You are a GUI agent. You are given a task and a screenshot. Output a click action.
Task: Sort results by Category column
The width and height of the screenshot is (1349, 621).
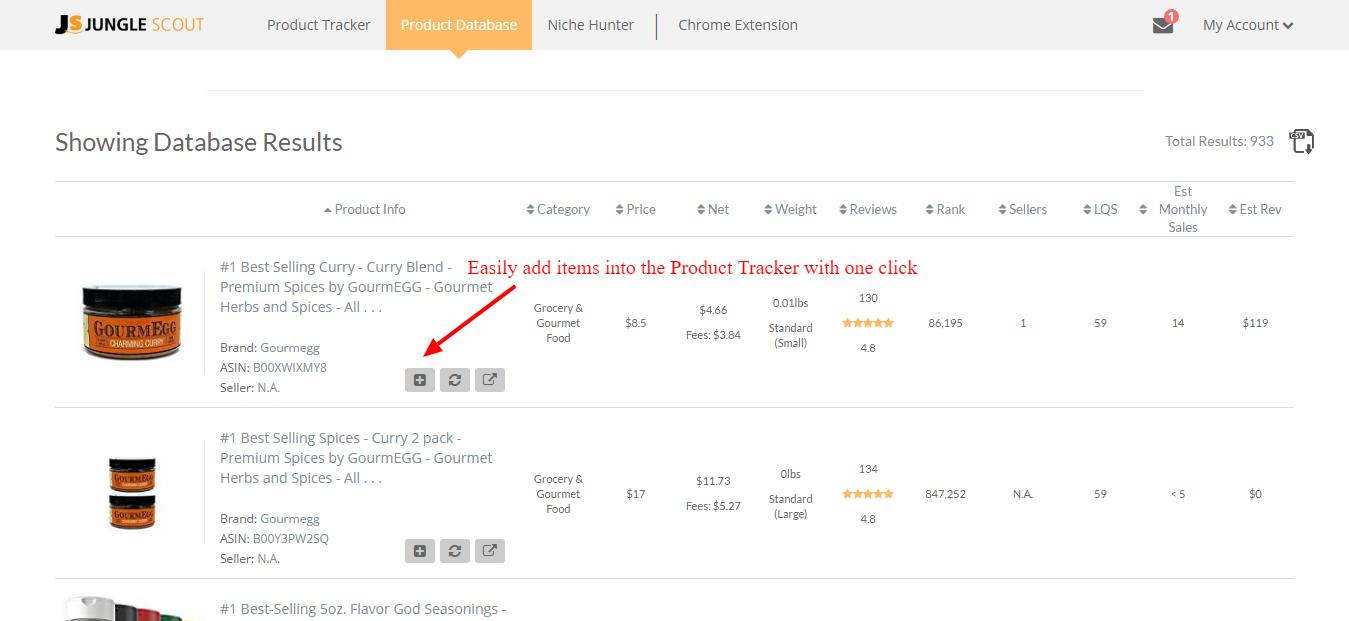click(558, 209)
